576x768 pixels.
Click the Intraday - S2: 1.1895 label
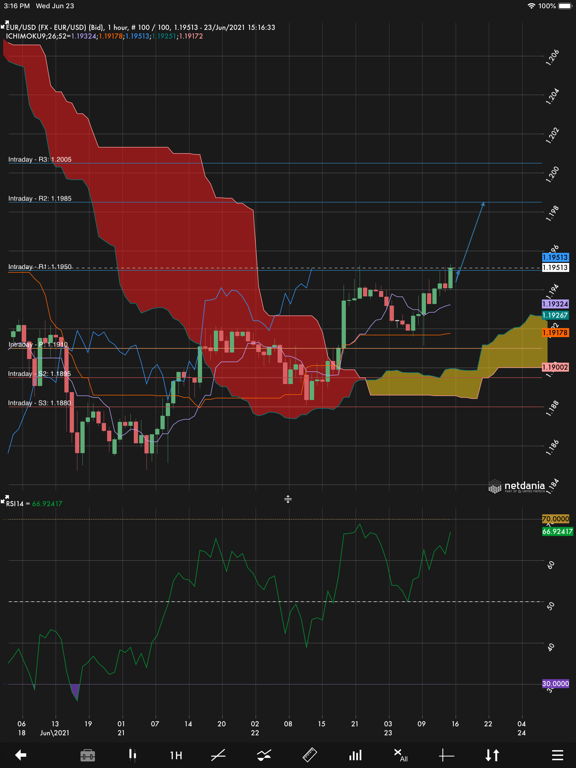(x=40, y=374)
